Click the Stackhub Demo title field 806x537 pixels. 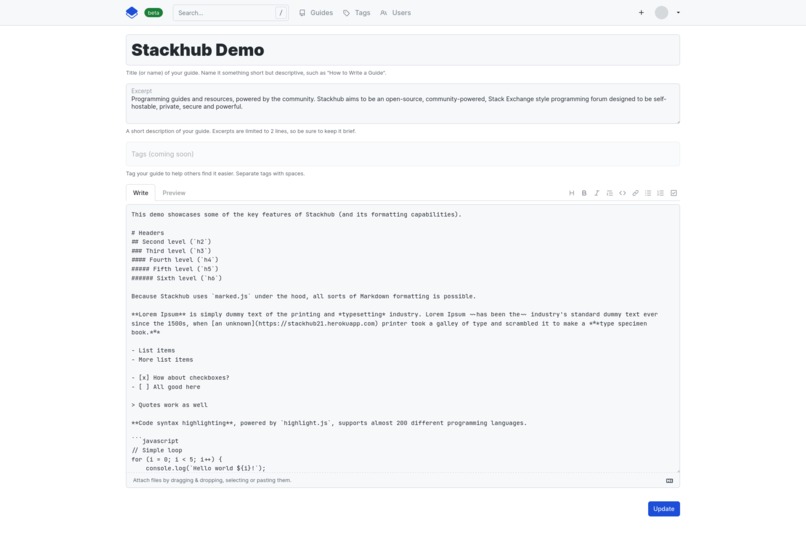pyautogui.click(x=402, y=50)
